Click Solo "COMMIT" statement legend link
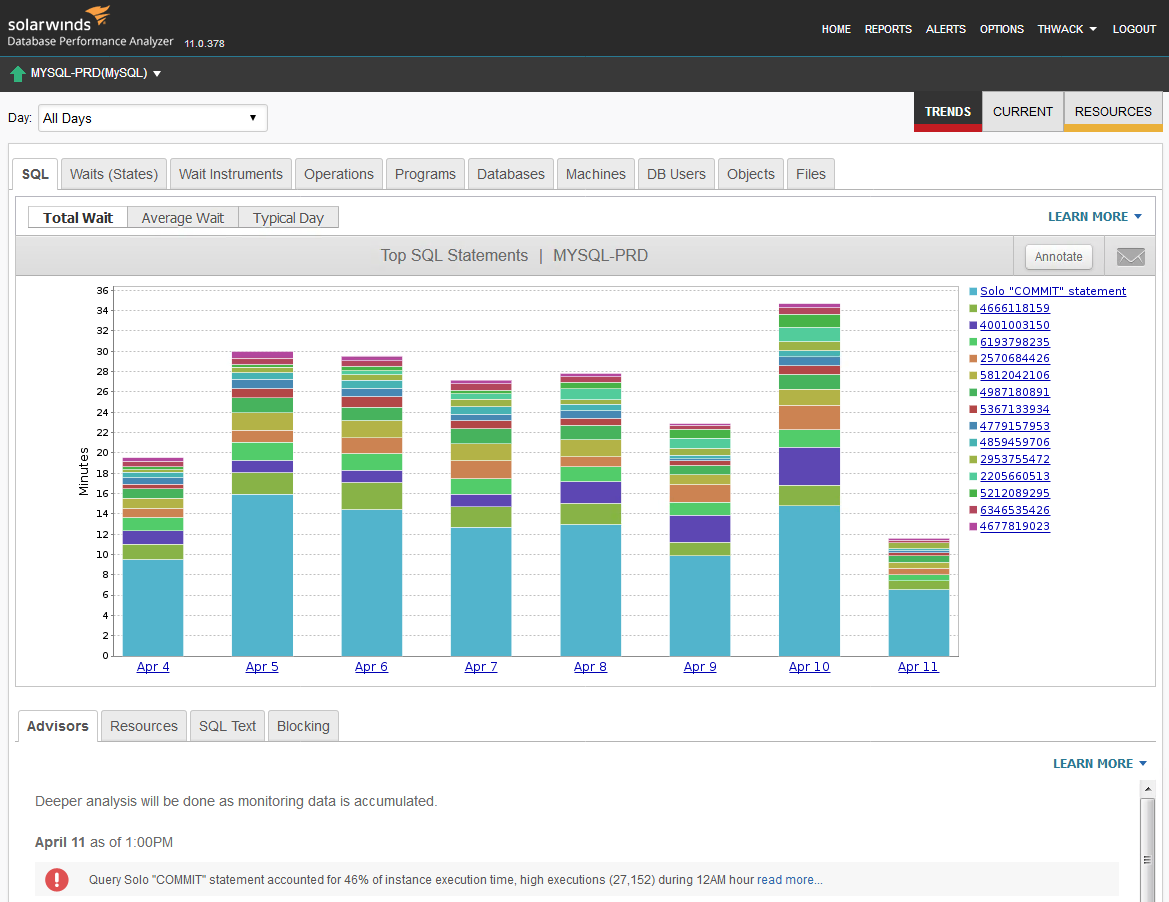This screenshot has width=1169, height=902. pos(1053,291)
